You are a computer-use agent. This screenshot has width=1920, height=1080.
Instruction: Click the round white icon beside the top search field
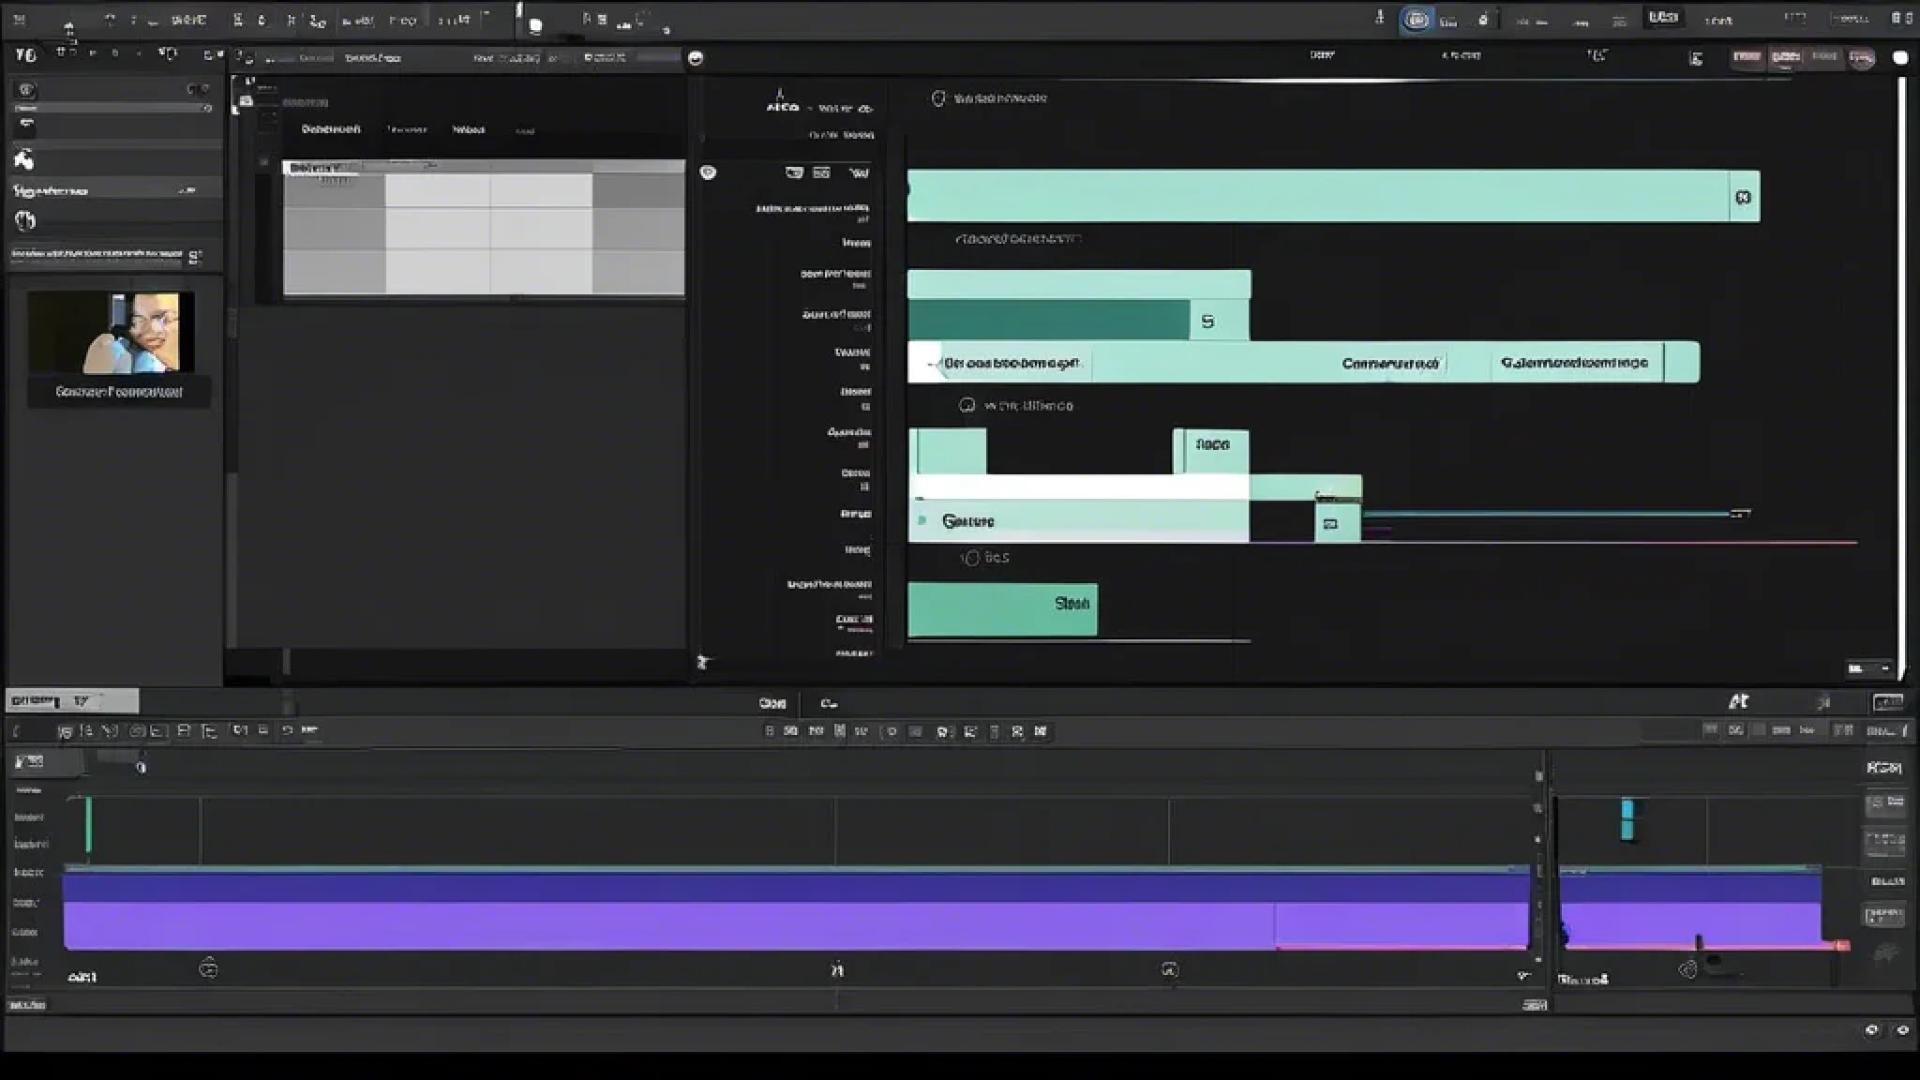tap(696, 58)
